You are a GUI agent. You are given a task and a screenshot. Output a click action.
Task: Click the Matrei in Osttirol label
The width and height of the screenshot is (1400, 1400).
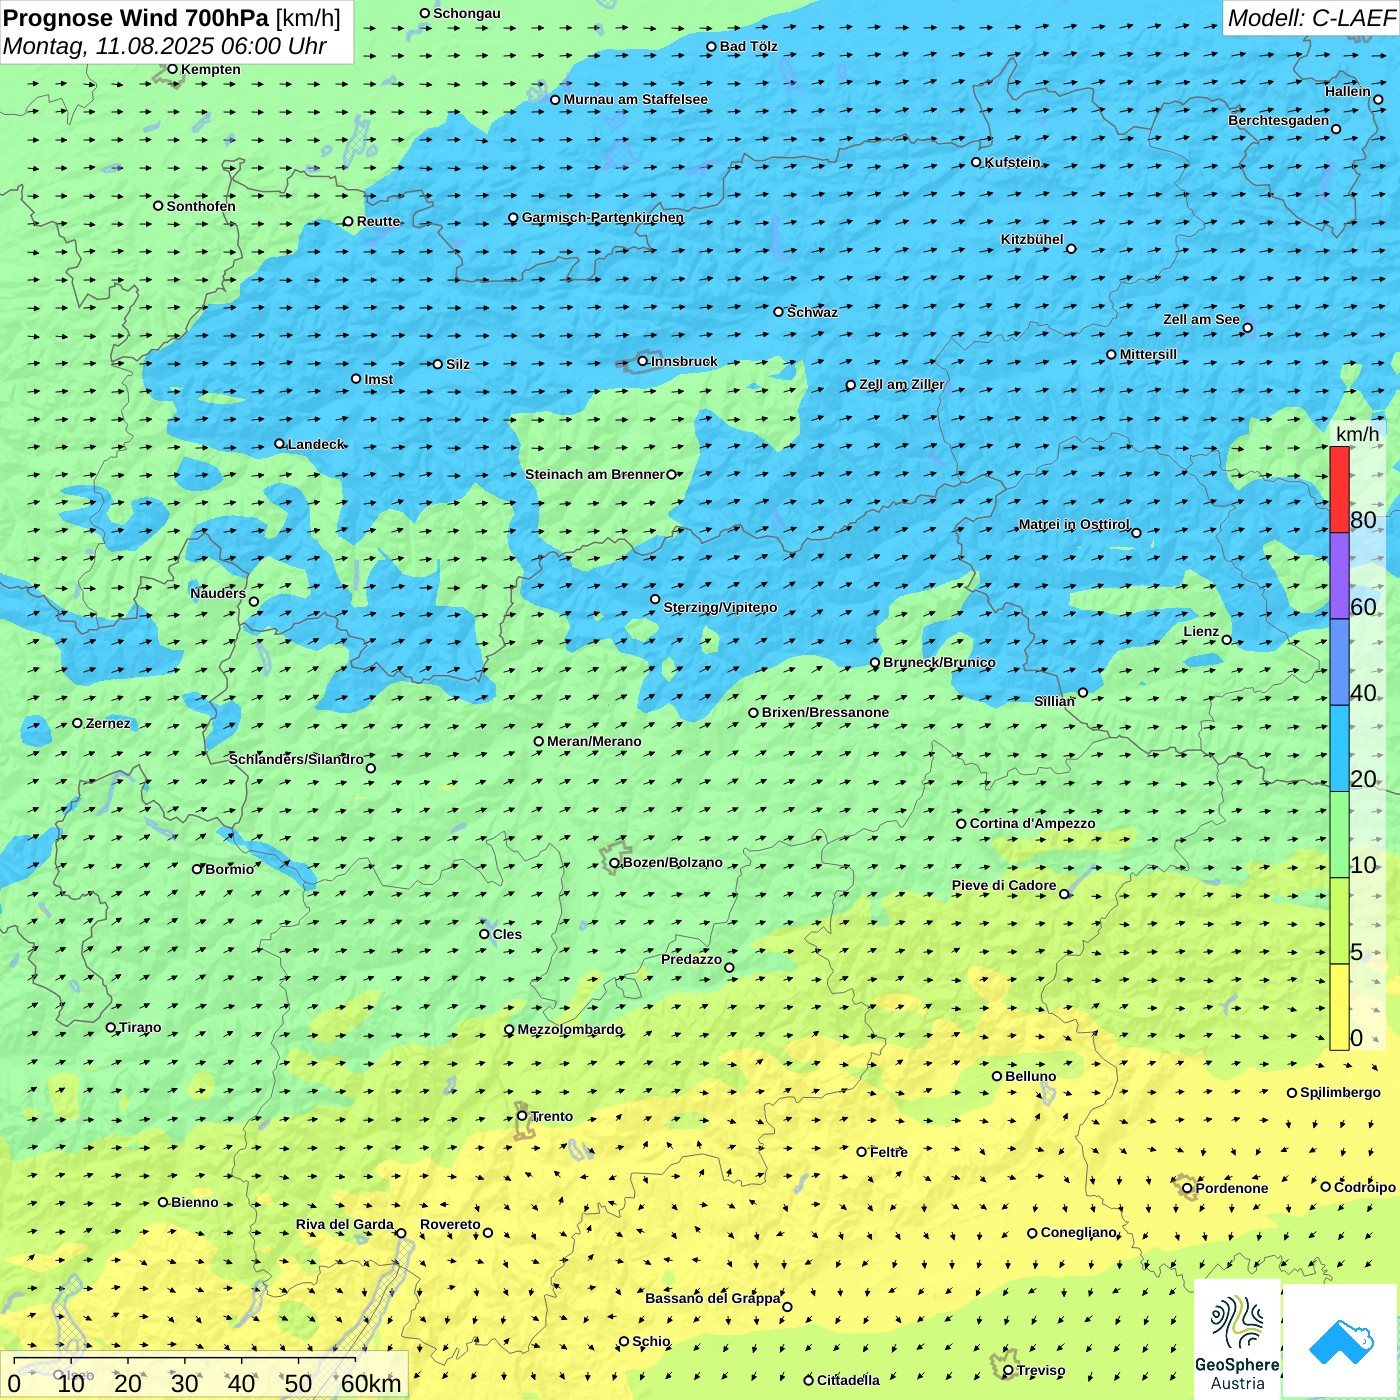pyautogui.click(x=1073, y=524)
